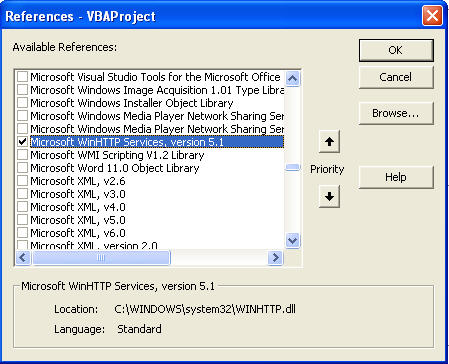This screenshot has width=449, height=364.
Task: Check Microsoft Windows Image Acquisition 1.01 library
Action: [x=22, y=90]
